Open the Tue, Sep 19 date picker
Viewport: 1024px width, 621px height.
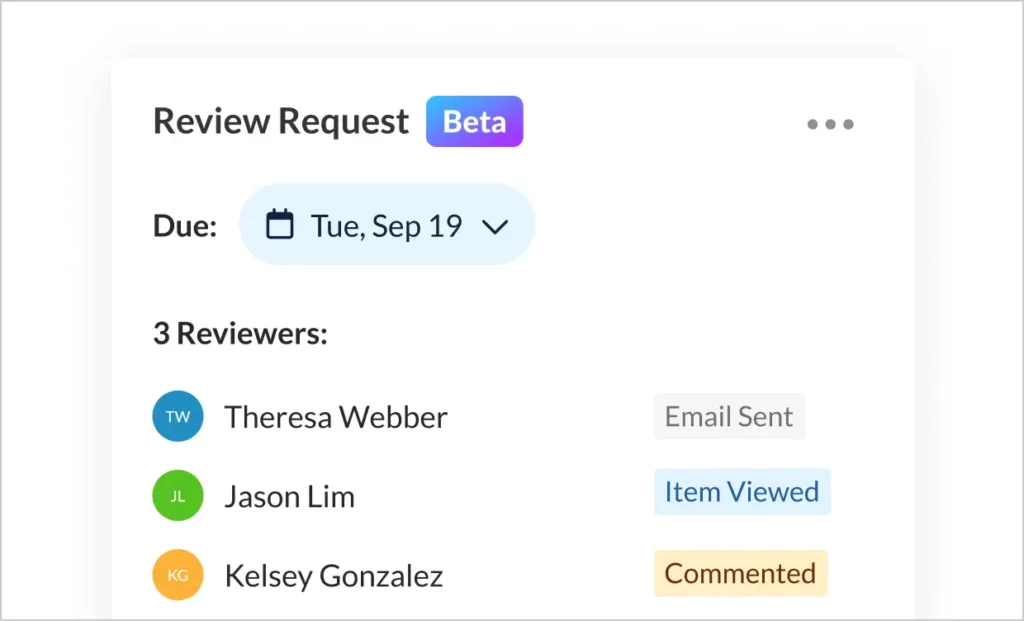(387, 225)
